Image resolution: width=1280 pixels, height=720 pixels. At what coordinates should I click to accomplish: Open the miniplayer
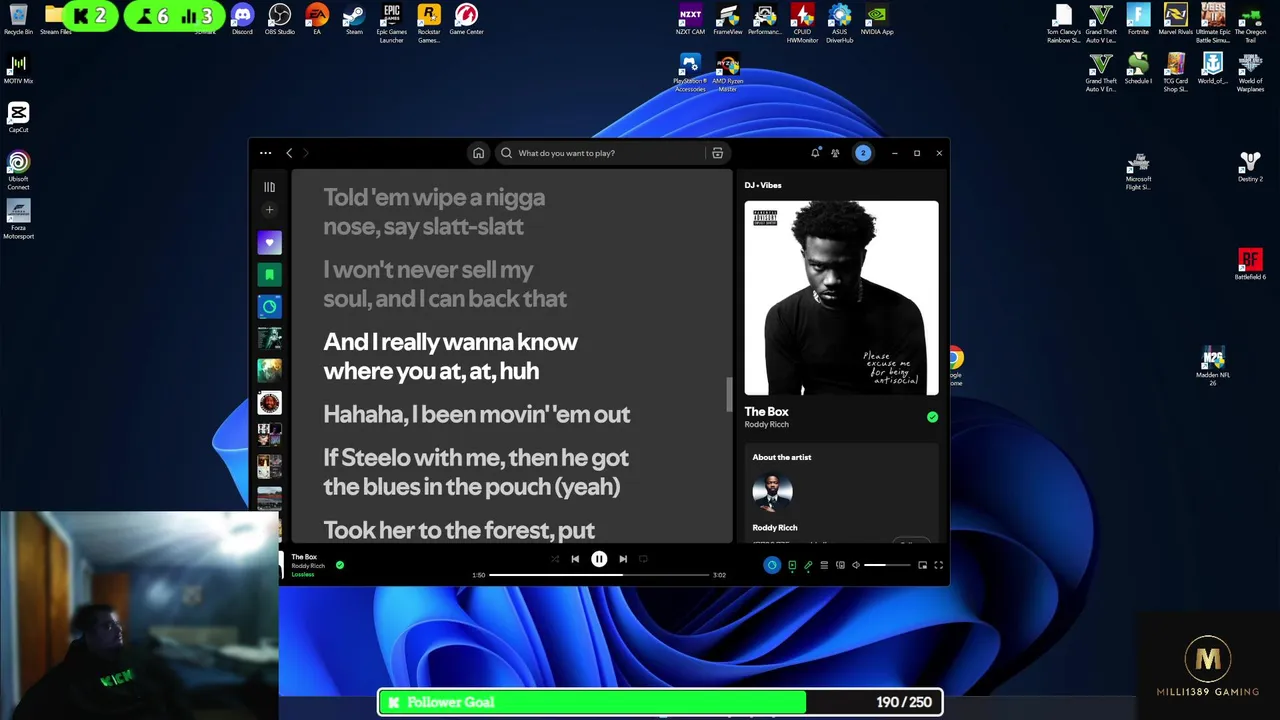point(922,565)
